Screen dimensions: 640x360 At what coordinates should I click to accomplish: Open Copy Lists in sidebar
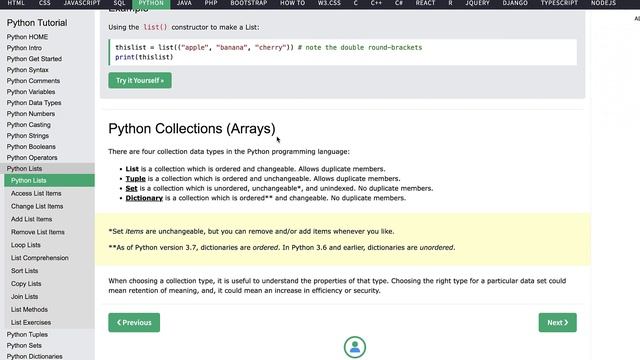[26, 284]
